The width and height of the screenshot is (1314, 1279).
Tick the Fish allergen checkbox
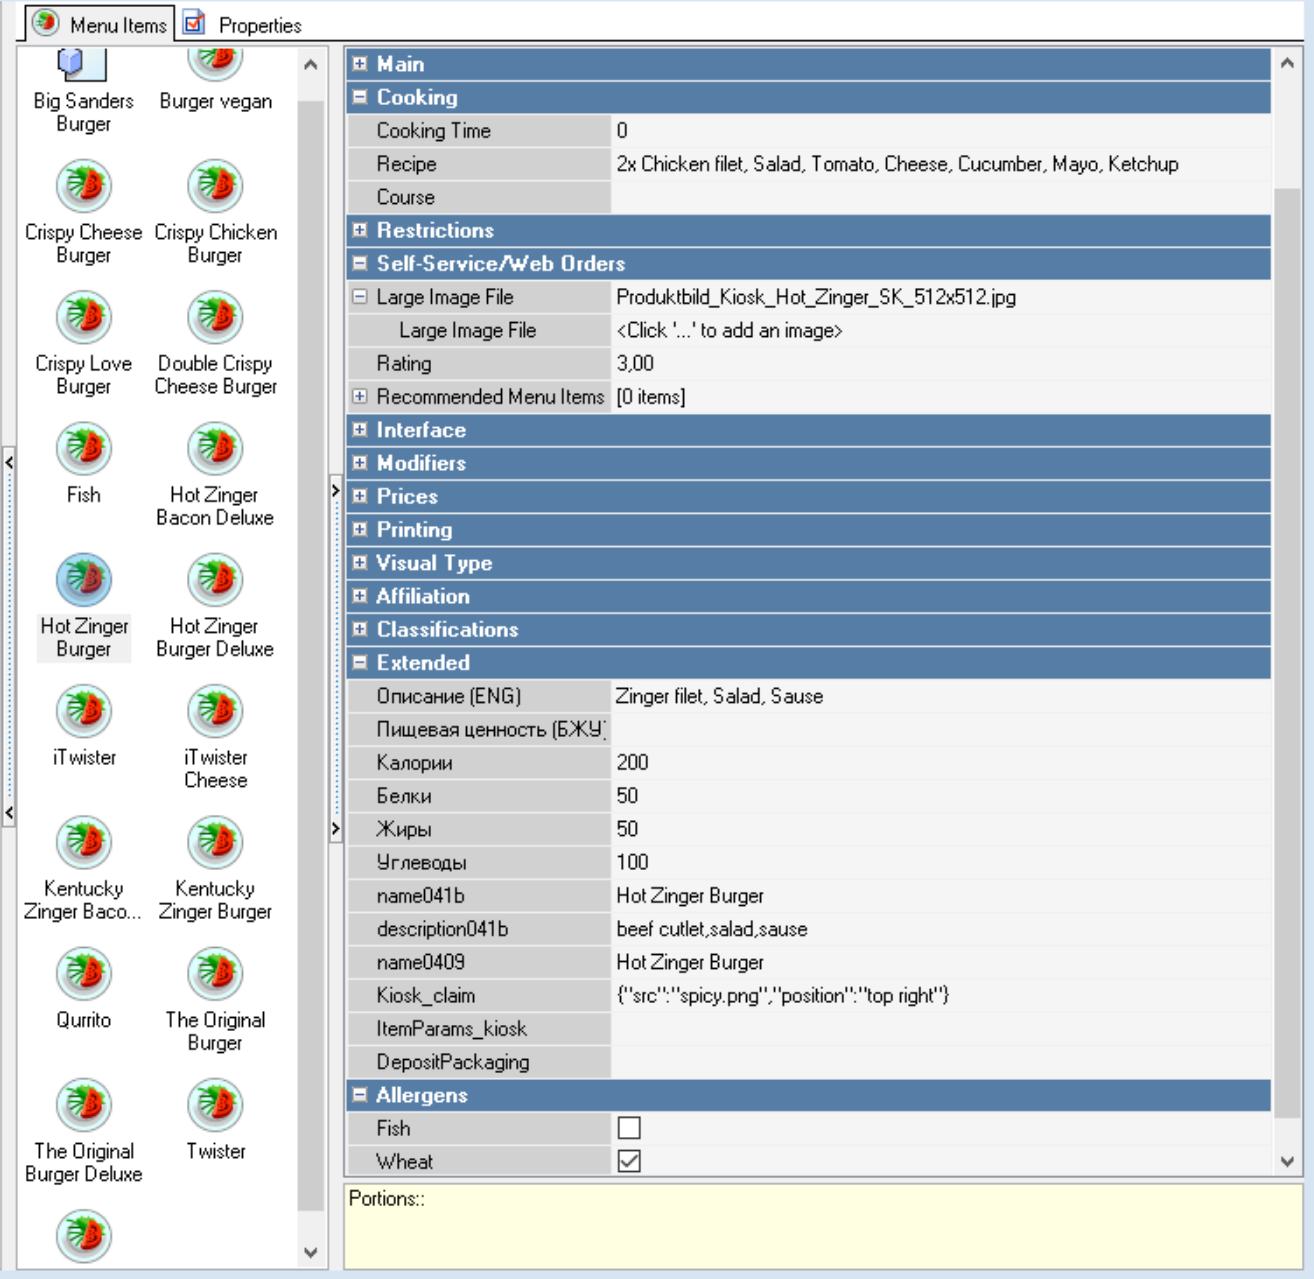tap(629, 1128)
